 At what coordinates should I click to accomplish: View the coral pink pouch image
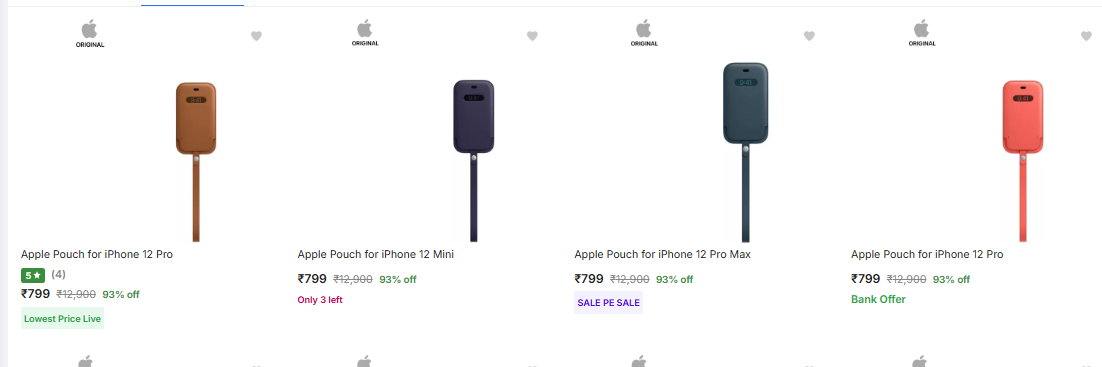[1023, 161]
